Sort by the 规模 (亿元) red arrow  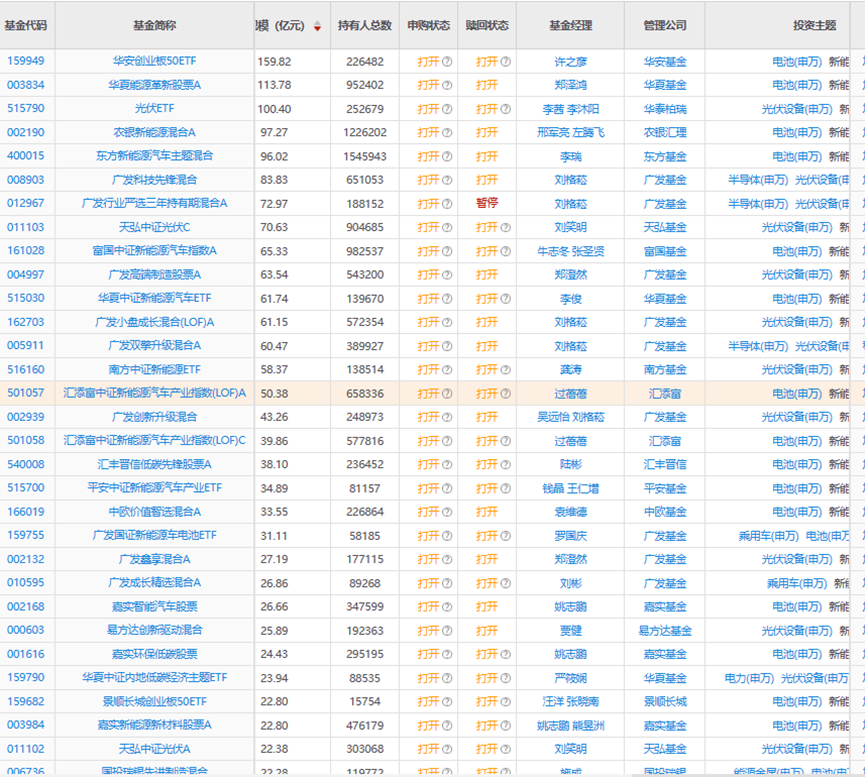[x=317, y=26]
